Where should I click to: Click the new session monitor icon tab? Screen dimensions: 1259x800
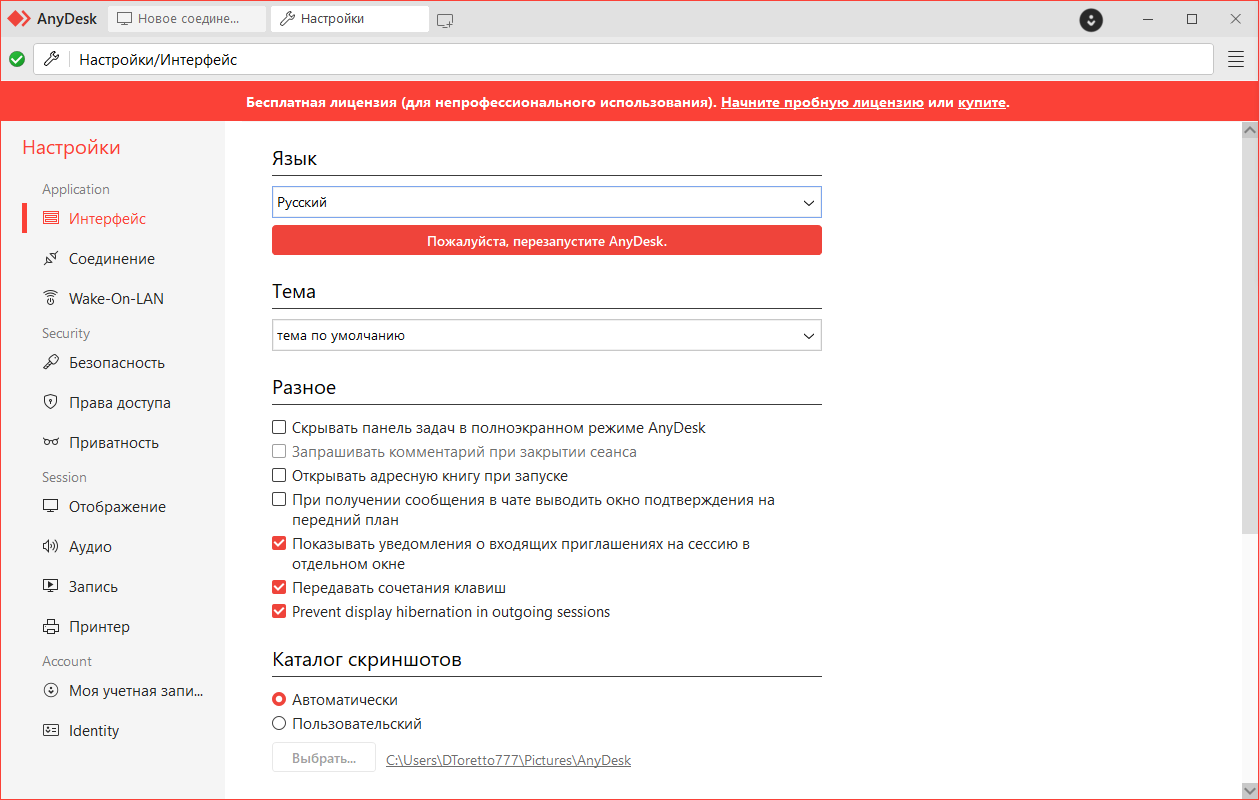click(446, 19)
